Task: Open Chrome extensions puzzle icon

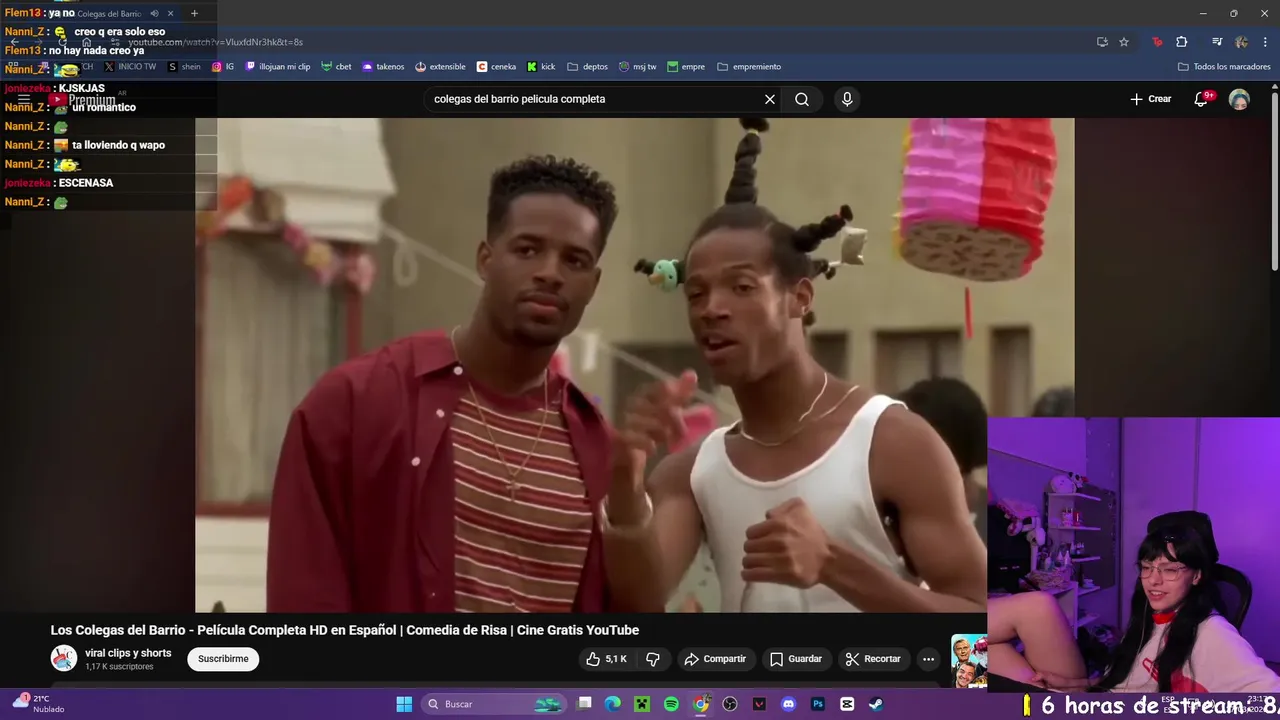Action: coord(1182,42)
